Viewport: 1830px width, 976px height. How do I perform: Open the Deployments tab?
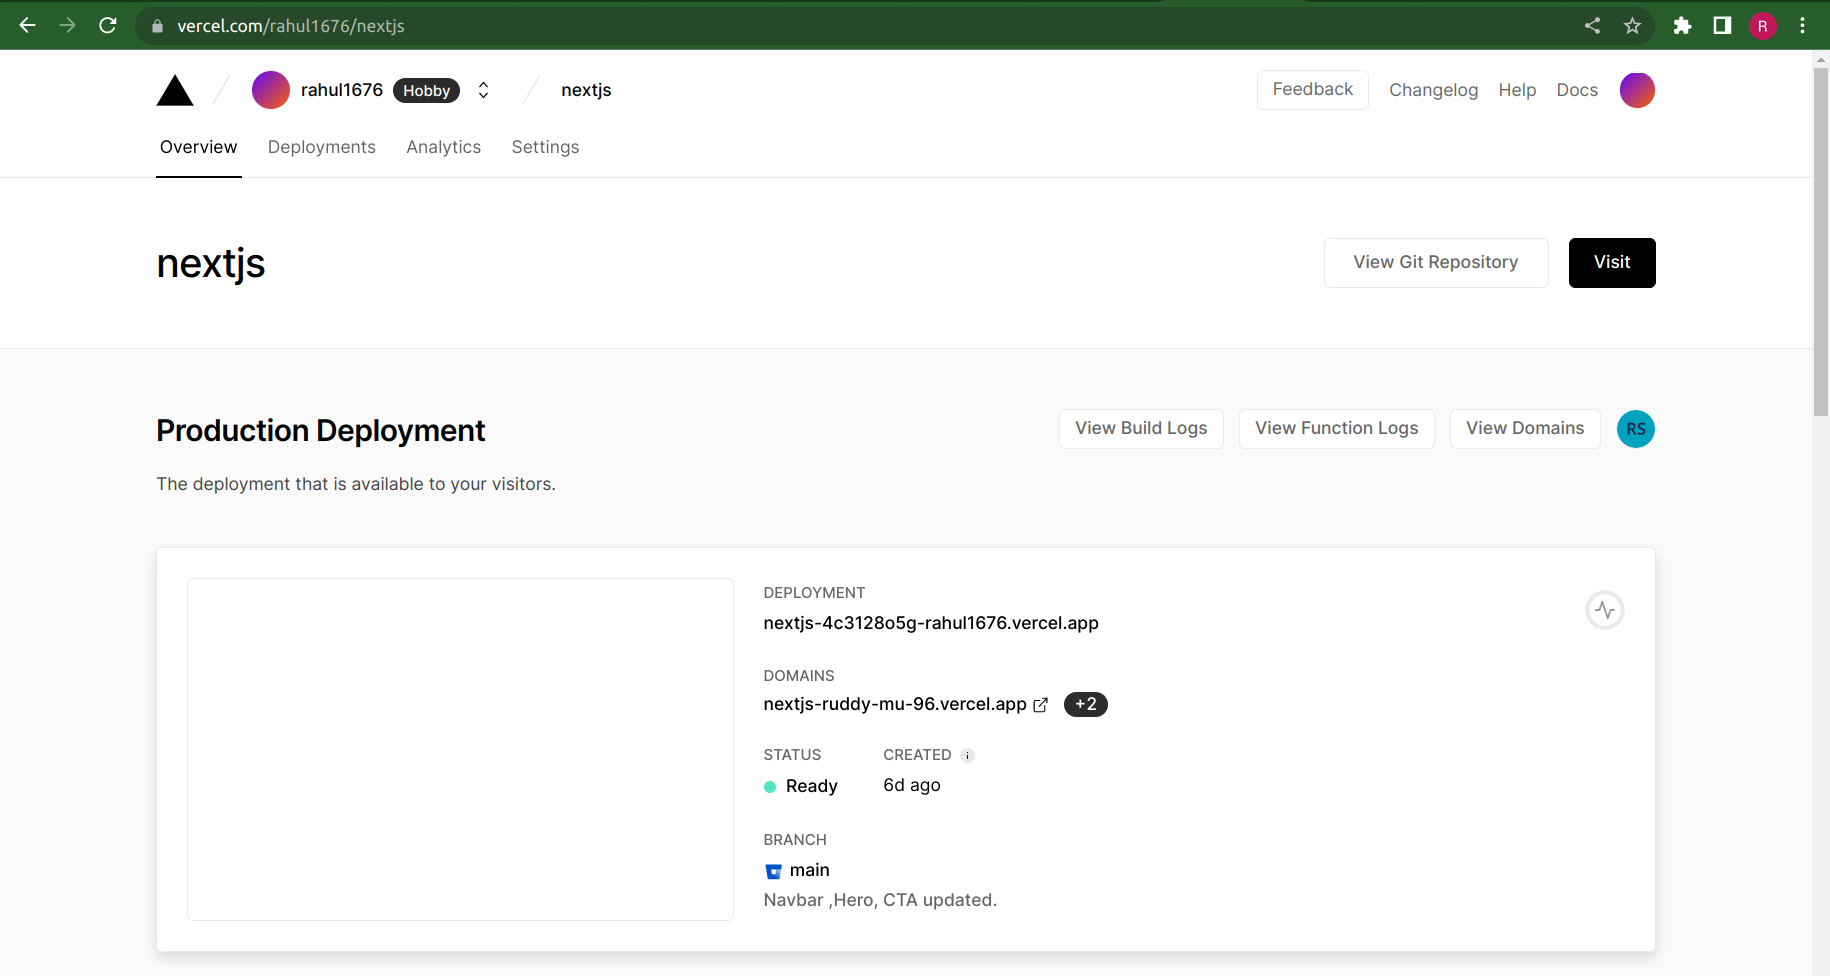[x=322, y=147]
